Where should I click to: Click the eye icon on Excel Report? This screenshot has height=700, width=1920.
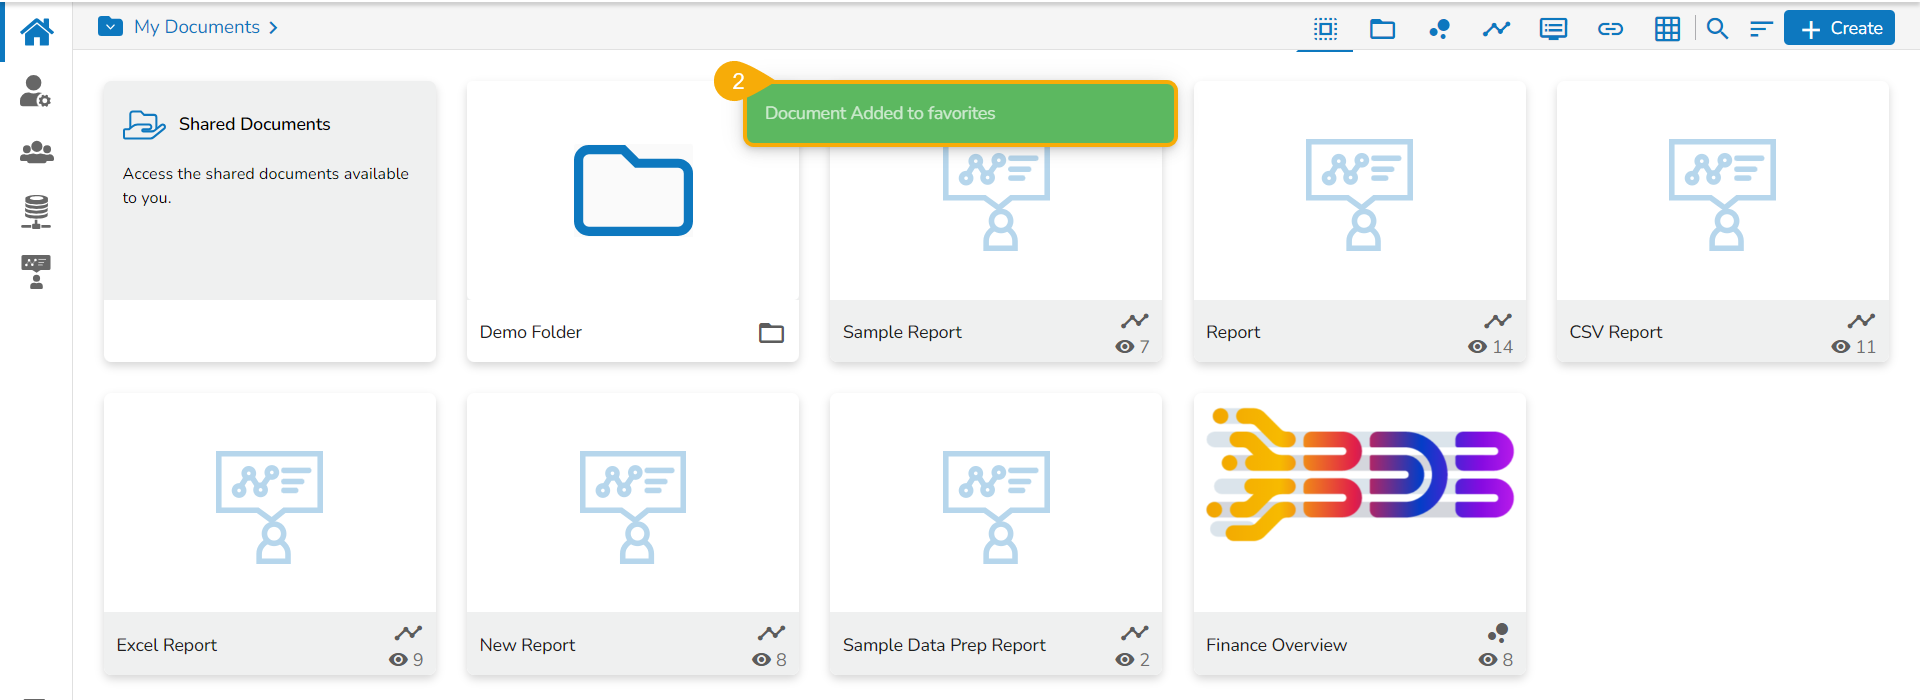[398, 660]
